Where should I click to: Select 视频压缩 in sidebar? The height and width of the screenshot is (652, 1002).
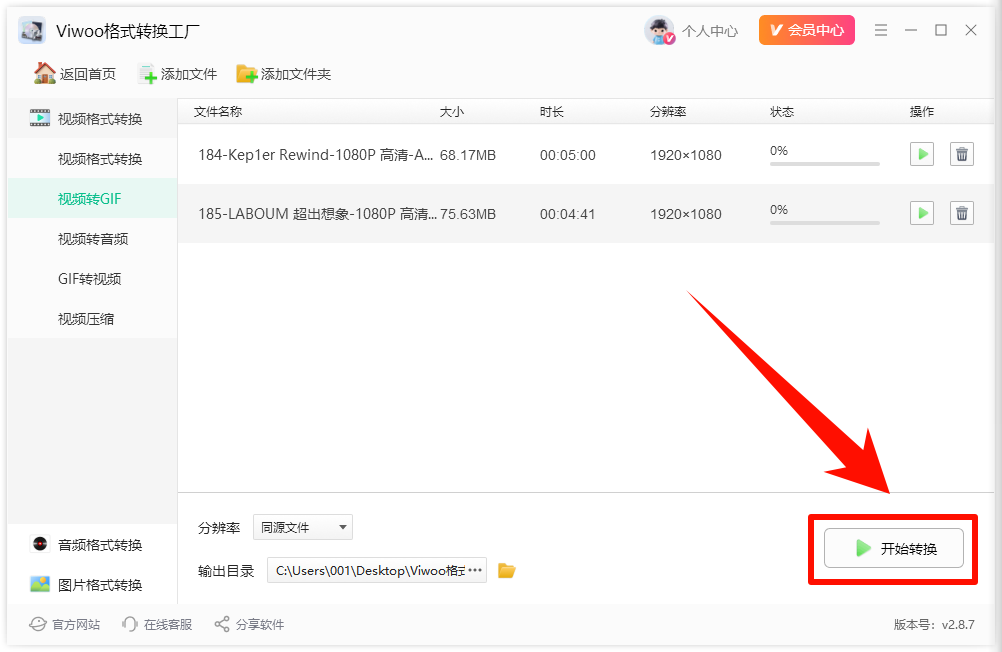coord(92,318)
